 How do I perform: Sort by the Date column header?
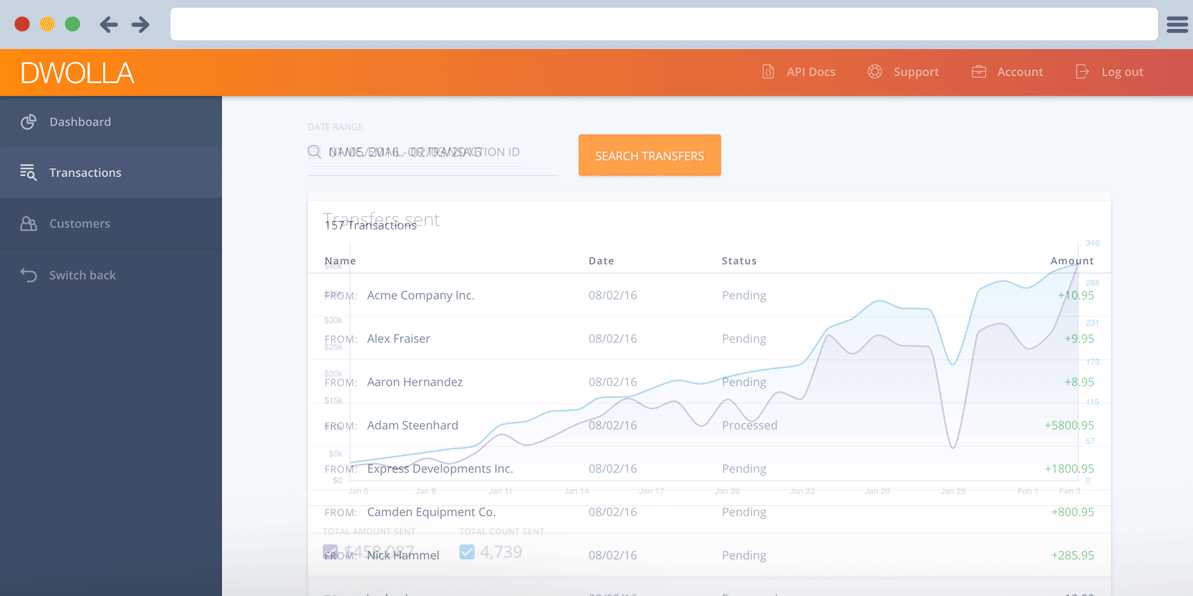tap(601, 261)
